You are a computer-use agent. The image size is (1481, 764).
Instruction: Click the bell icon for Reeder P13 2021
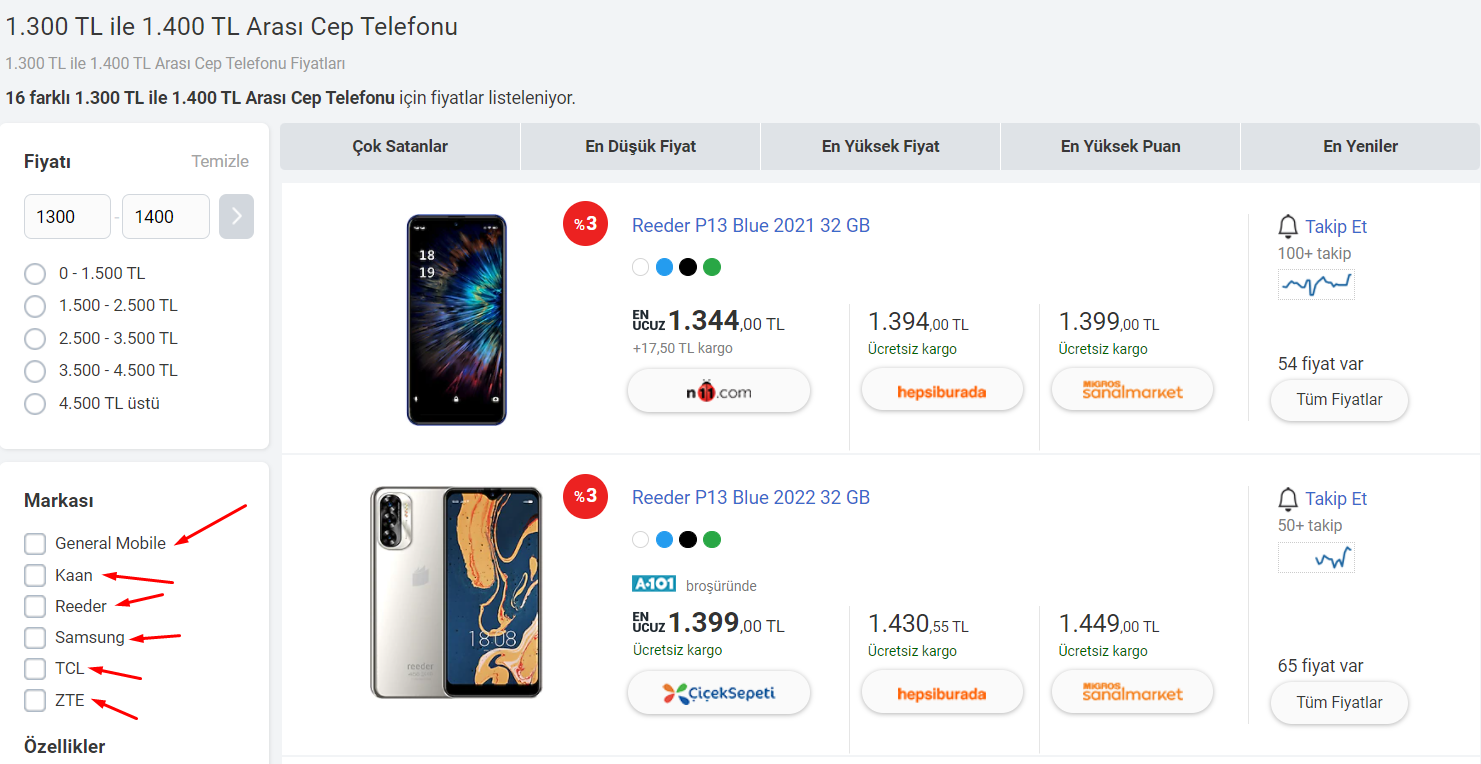coord(1288,226)
